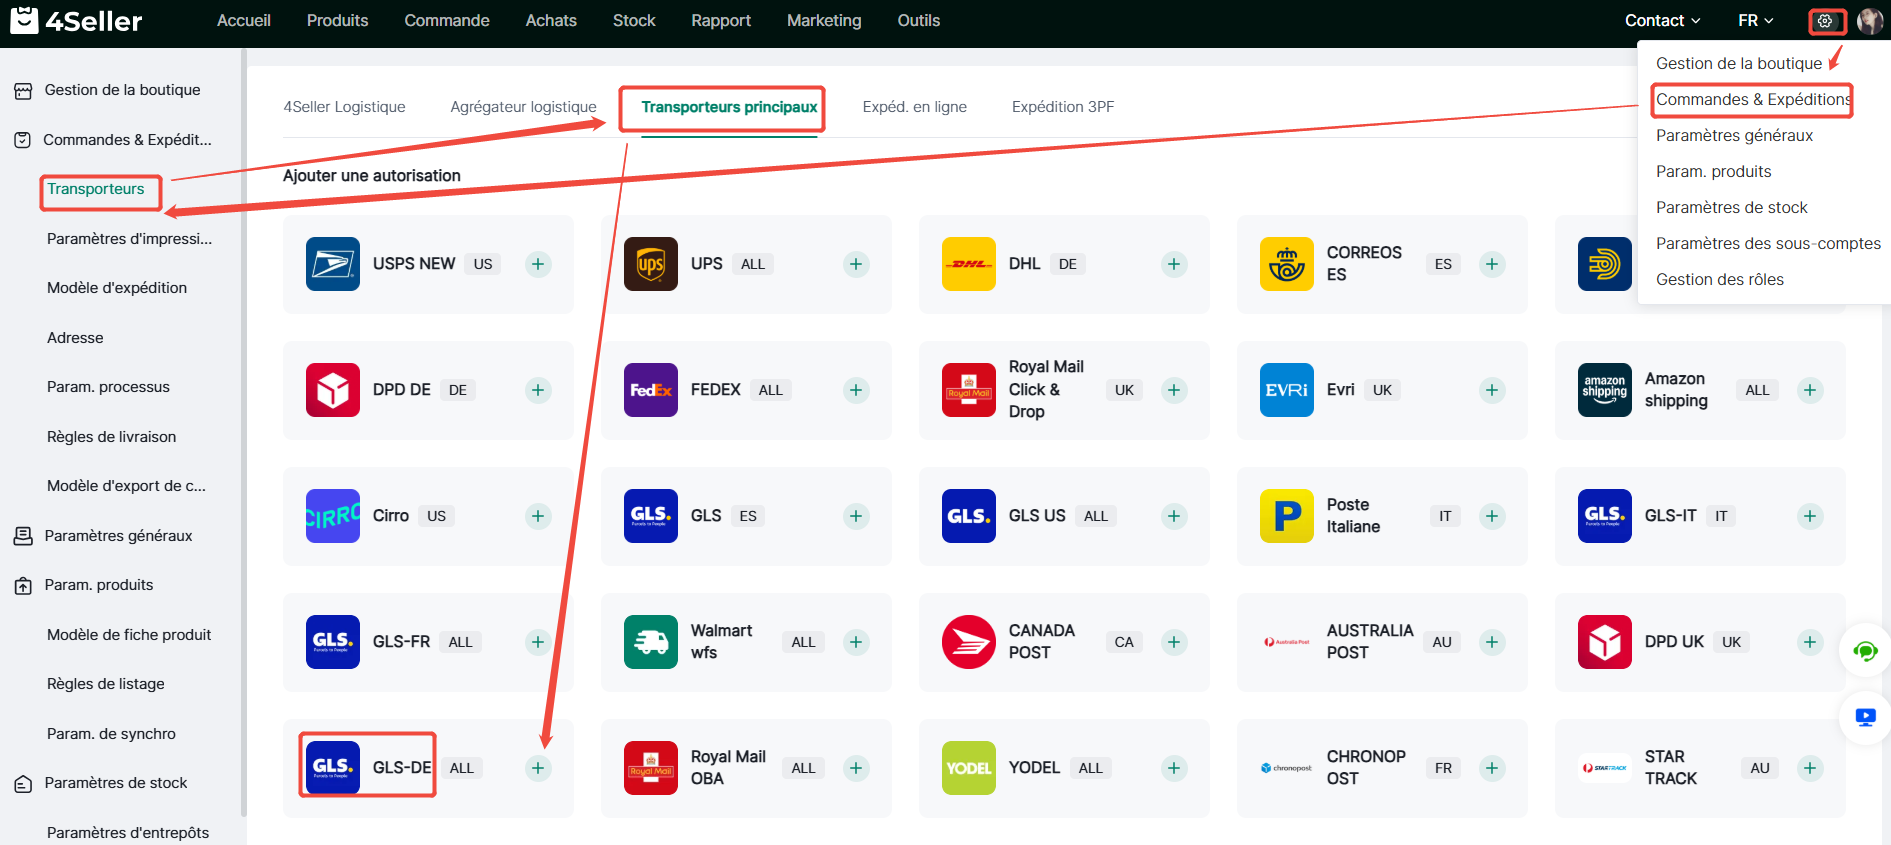The width and height of the screenshot is (1891, 845).
Task: Switch to Agrégateur logistique tab
Action: pyautogui.click(x=523, y=107)
